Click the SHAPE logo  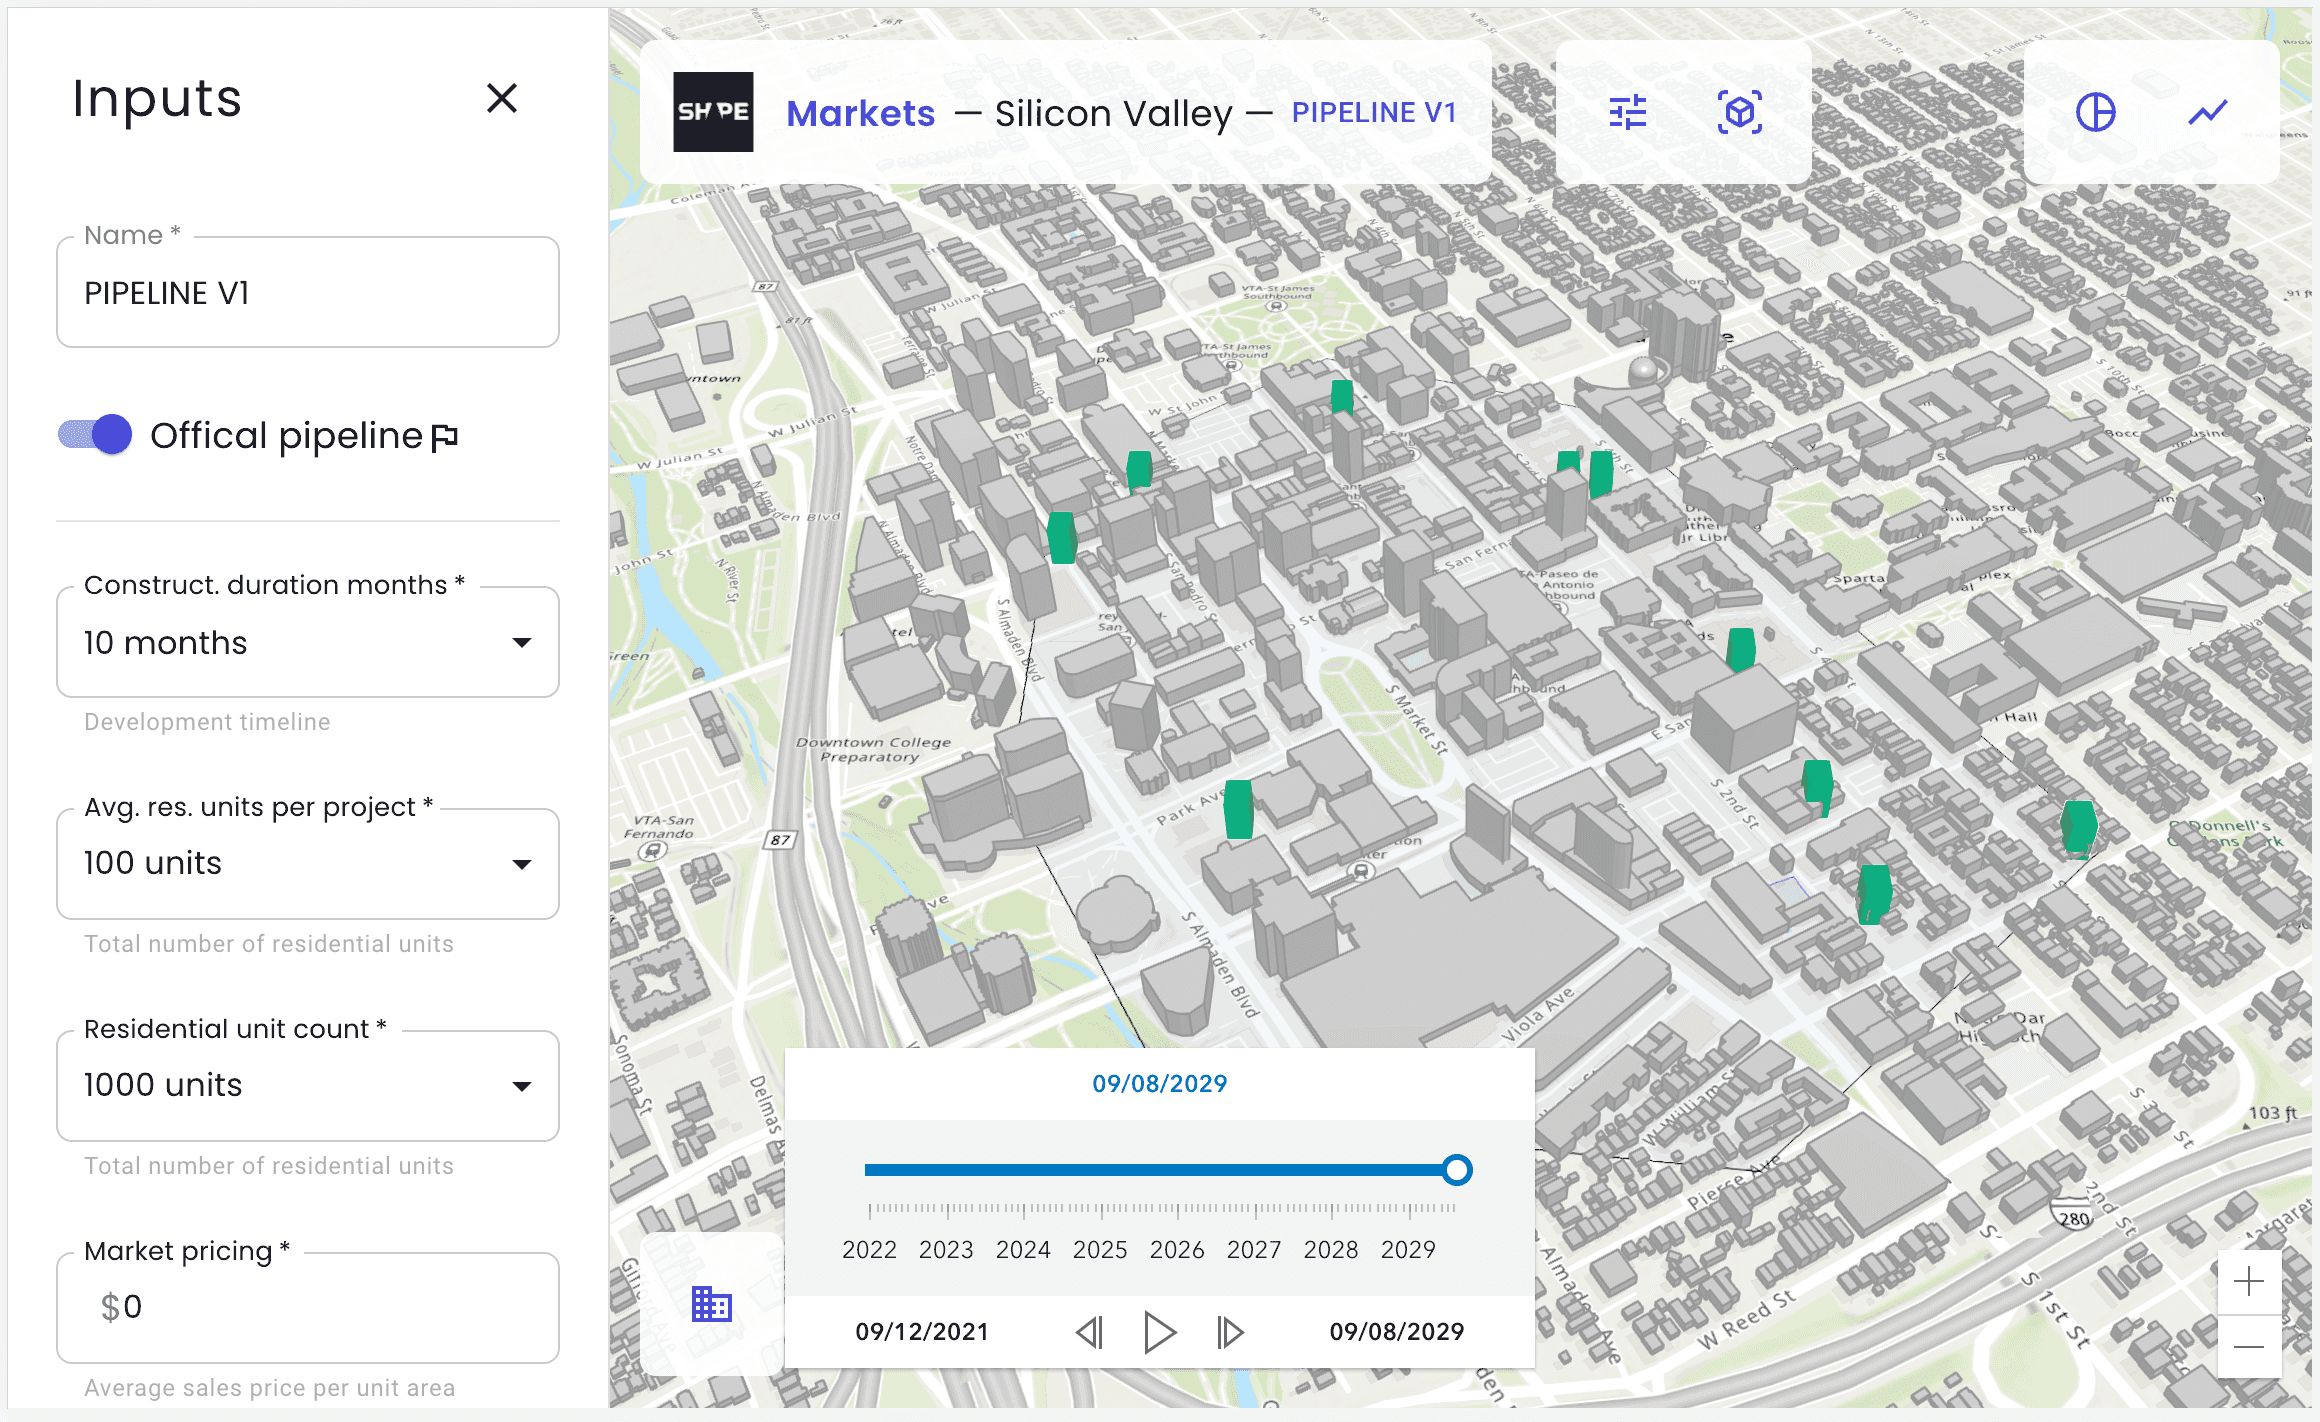[x=713, y=112]
